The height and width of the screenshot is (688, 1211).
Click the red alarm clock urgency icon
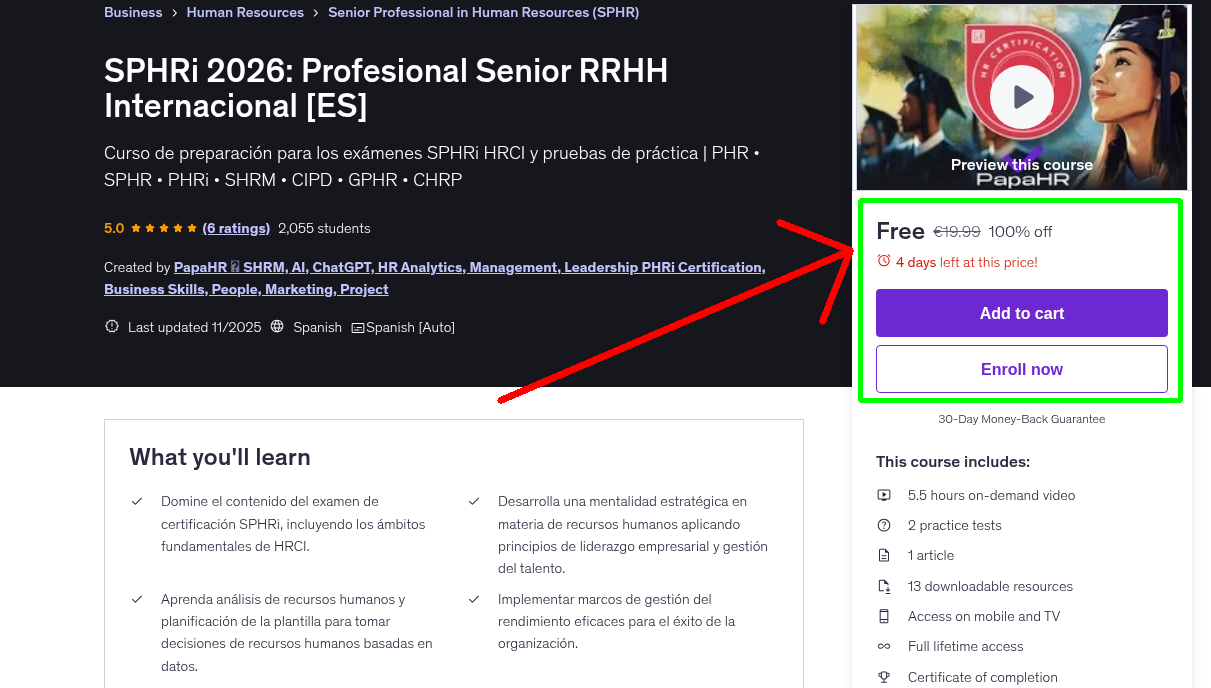coord(884,260)
